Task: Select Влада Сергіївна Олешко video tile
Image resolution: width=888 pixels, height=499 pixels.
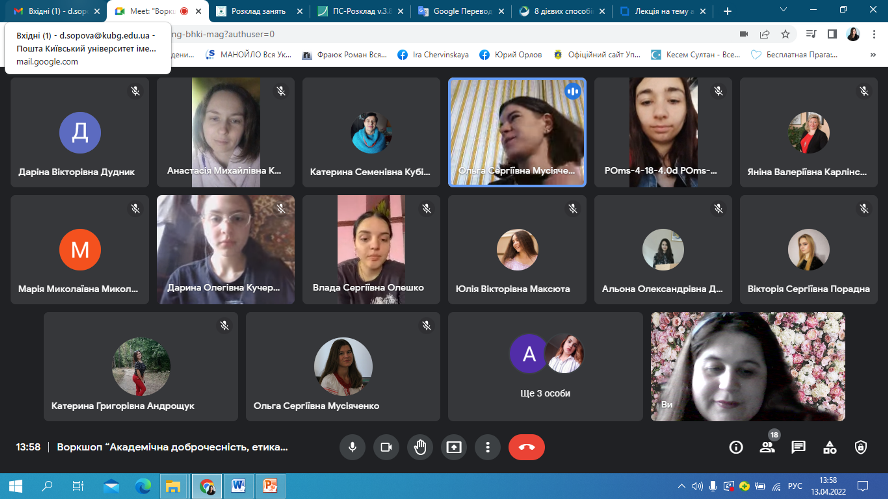Action: 371,249
